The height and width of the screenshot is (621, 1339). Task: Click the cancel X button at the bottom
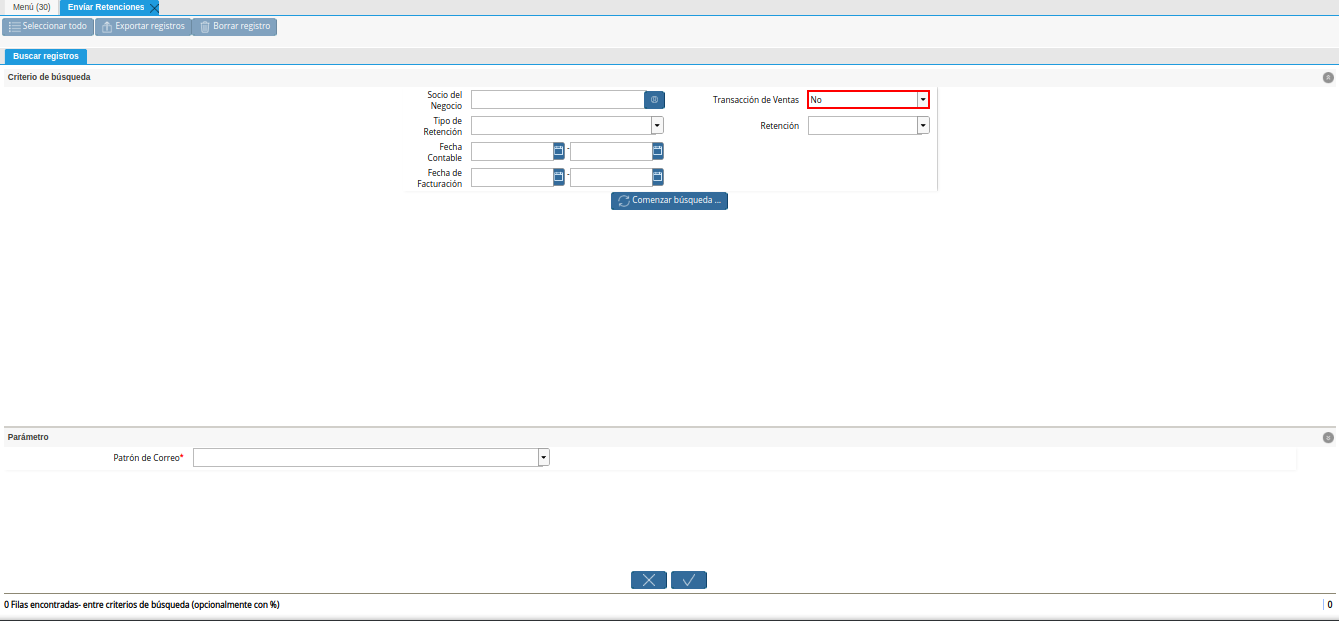[x=649, y=580]
